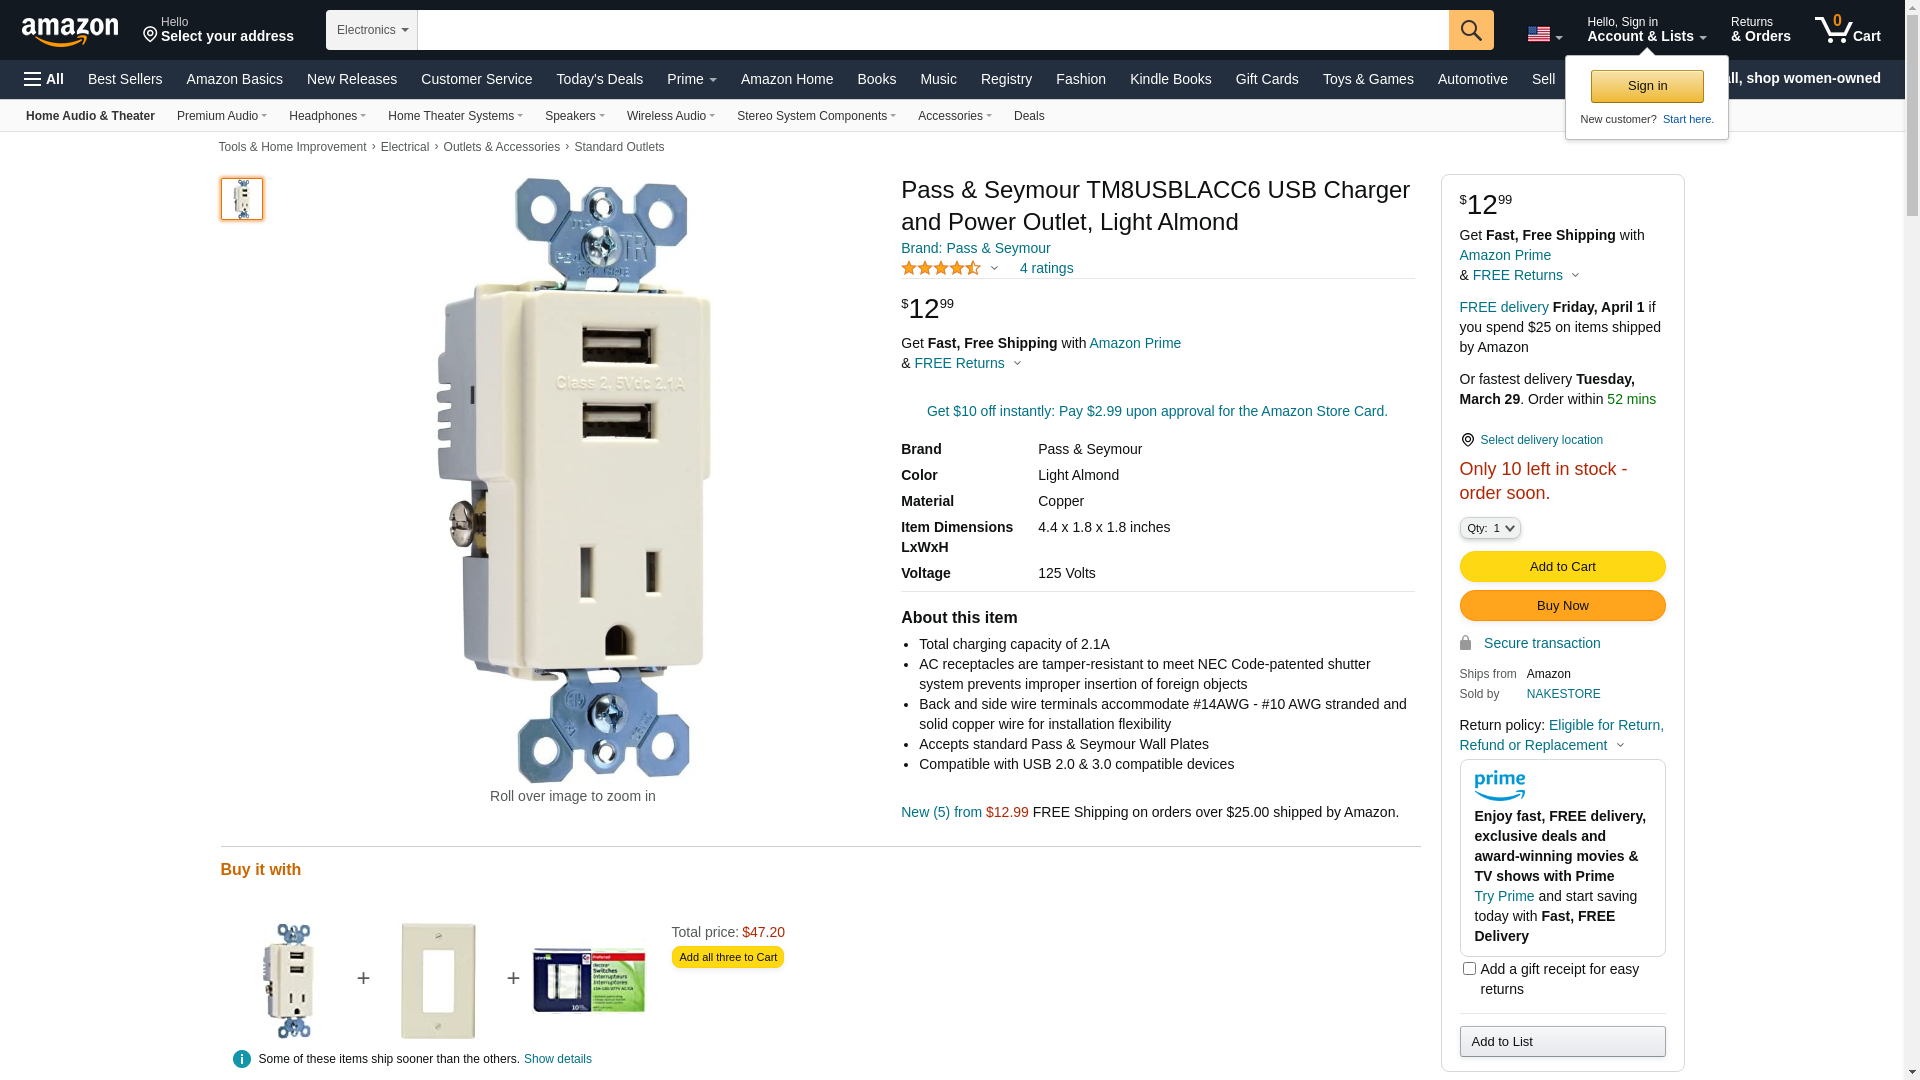Click the US flag language selector
Screen dimensions: 1920x1080
click(x=1544, y=34)
